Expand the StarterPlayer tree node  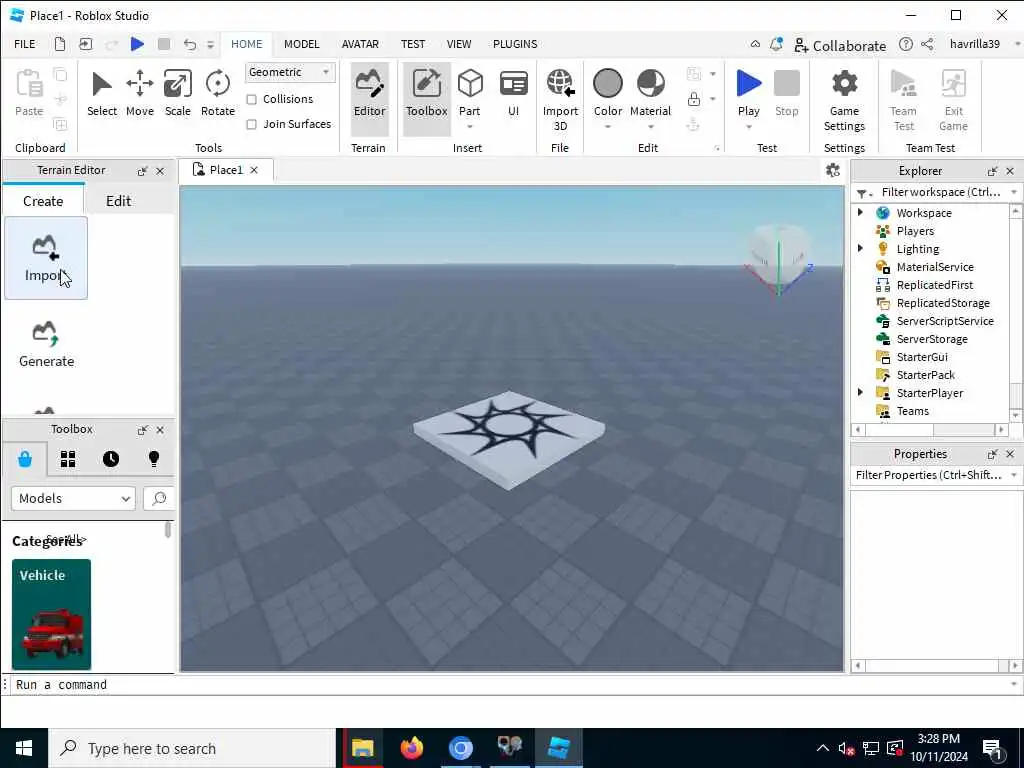860,392
